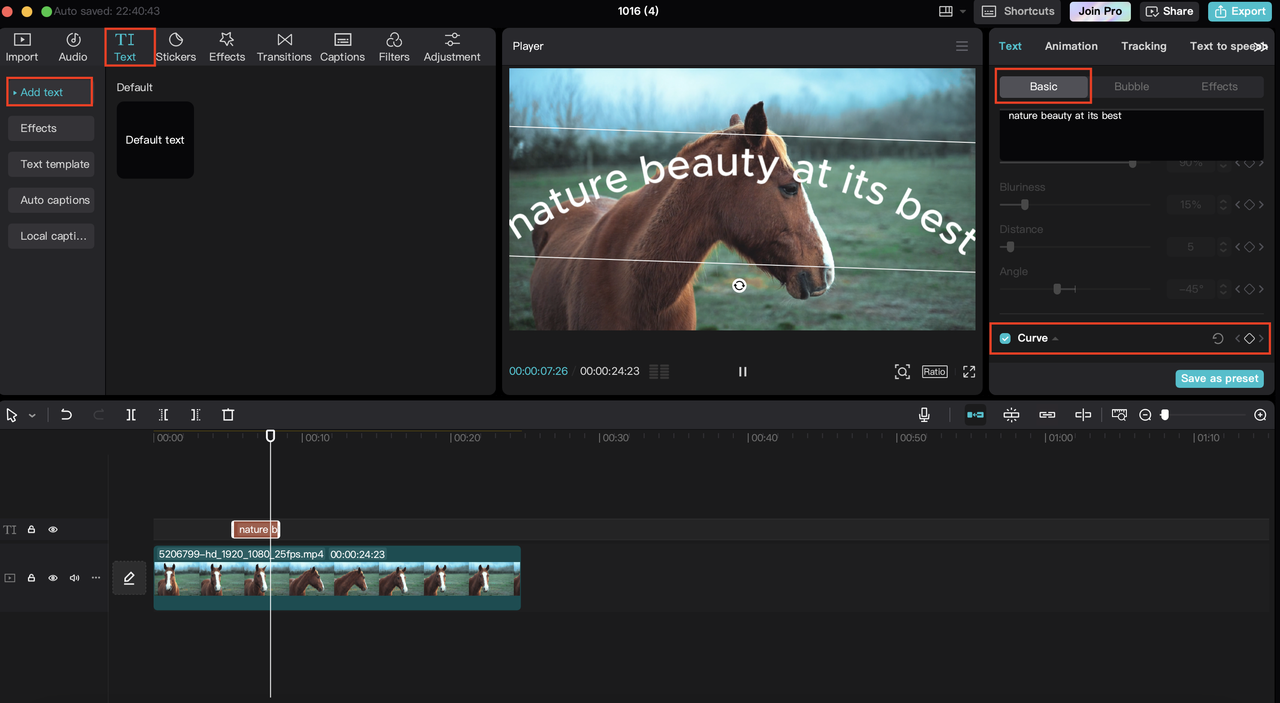The height and width of the screenshot is (703, 1280).
Task: Record voiceover with the microphone icon
Action: coord(924,415)
